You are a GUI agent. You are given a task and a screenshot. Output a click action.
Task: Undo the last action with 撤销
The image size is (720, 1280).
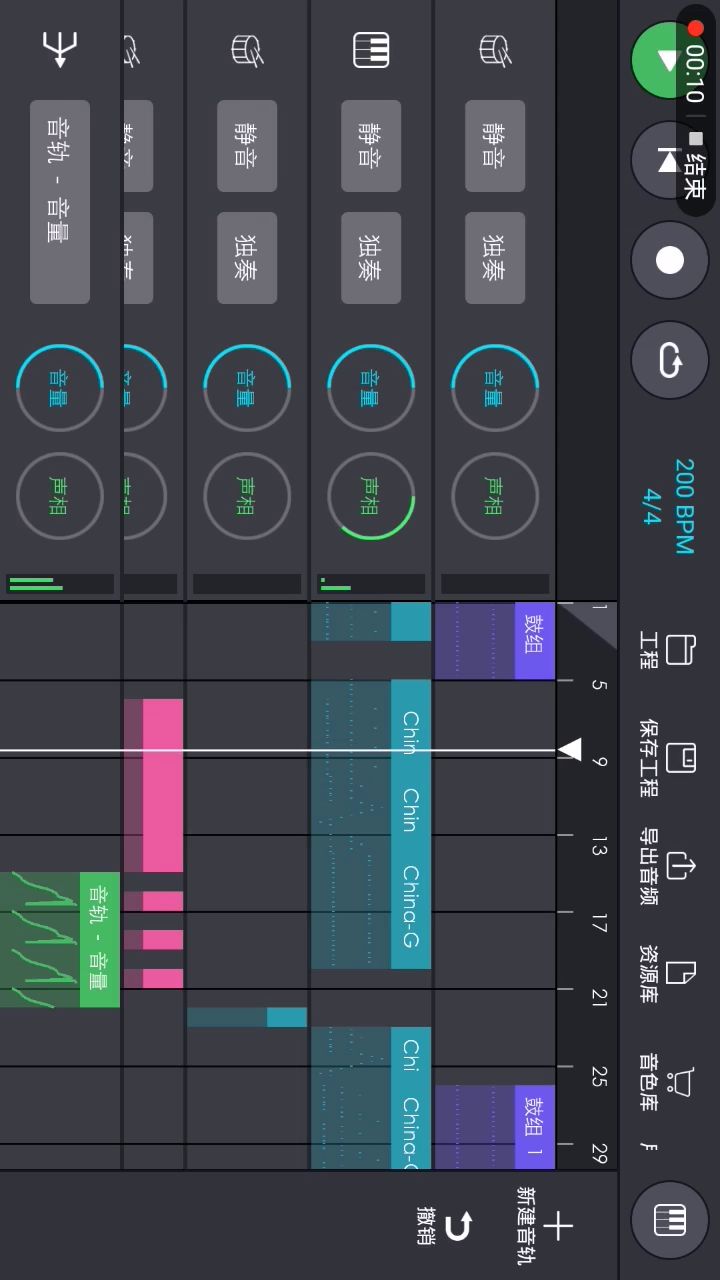[444, 1226]
